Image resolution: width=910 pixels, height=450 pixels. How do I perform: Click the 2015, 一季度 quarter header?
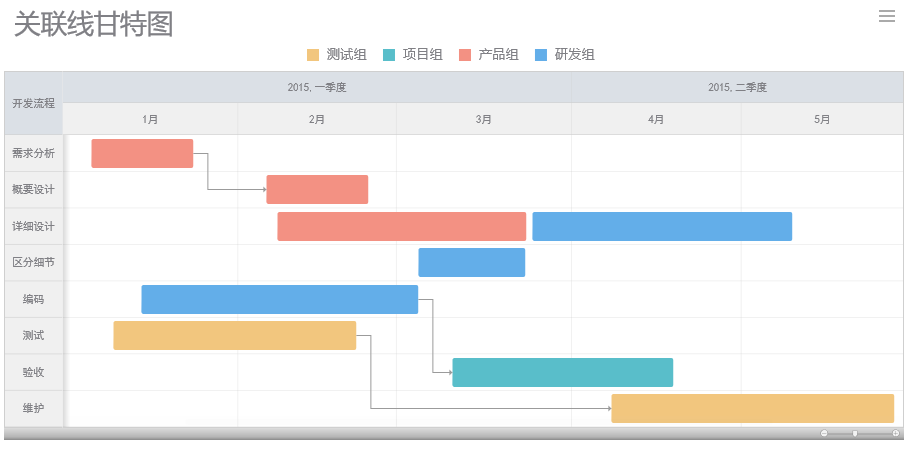click(x=316, y=87)
